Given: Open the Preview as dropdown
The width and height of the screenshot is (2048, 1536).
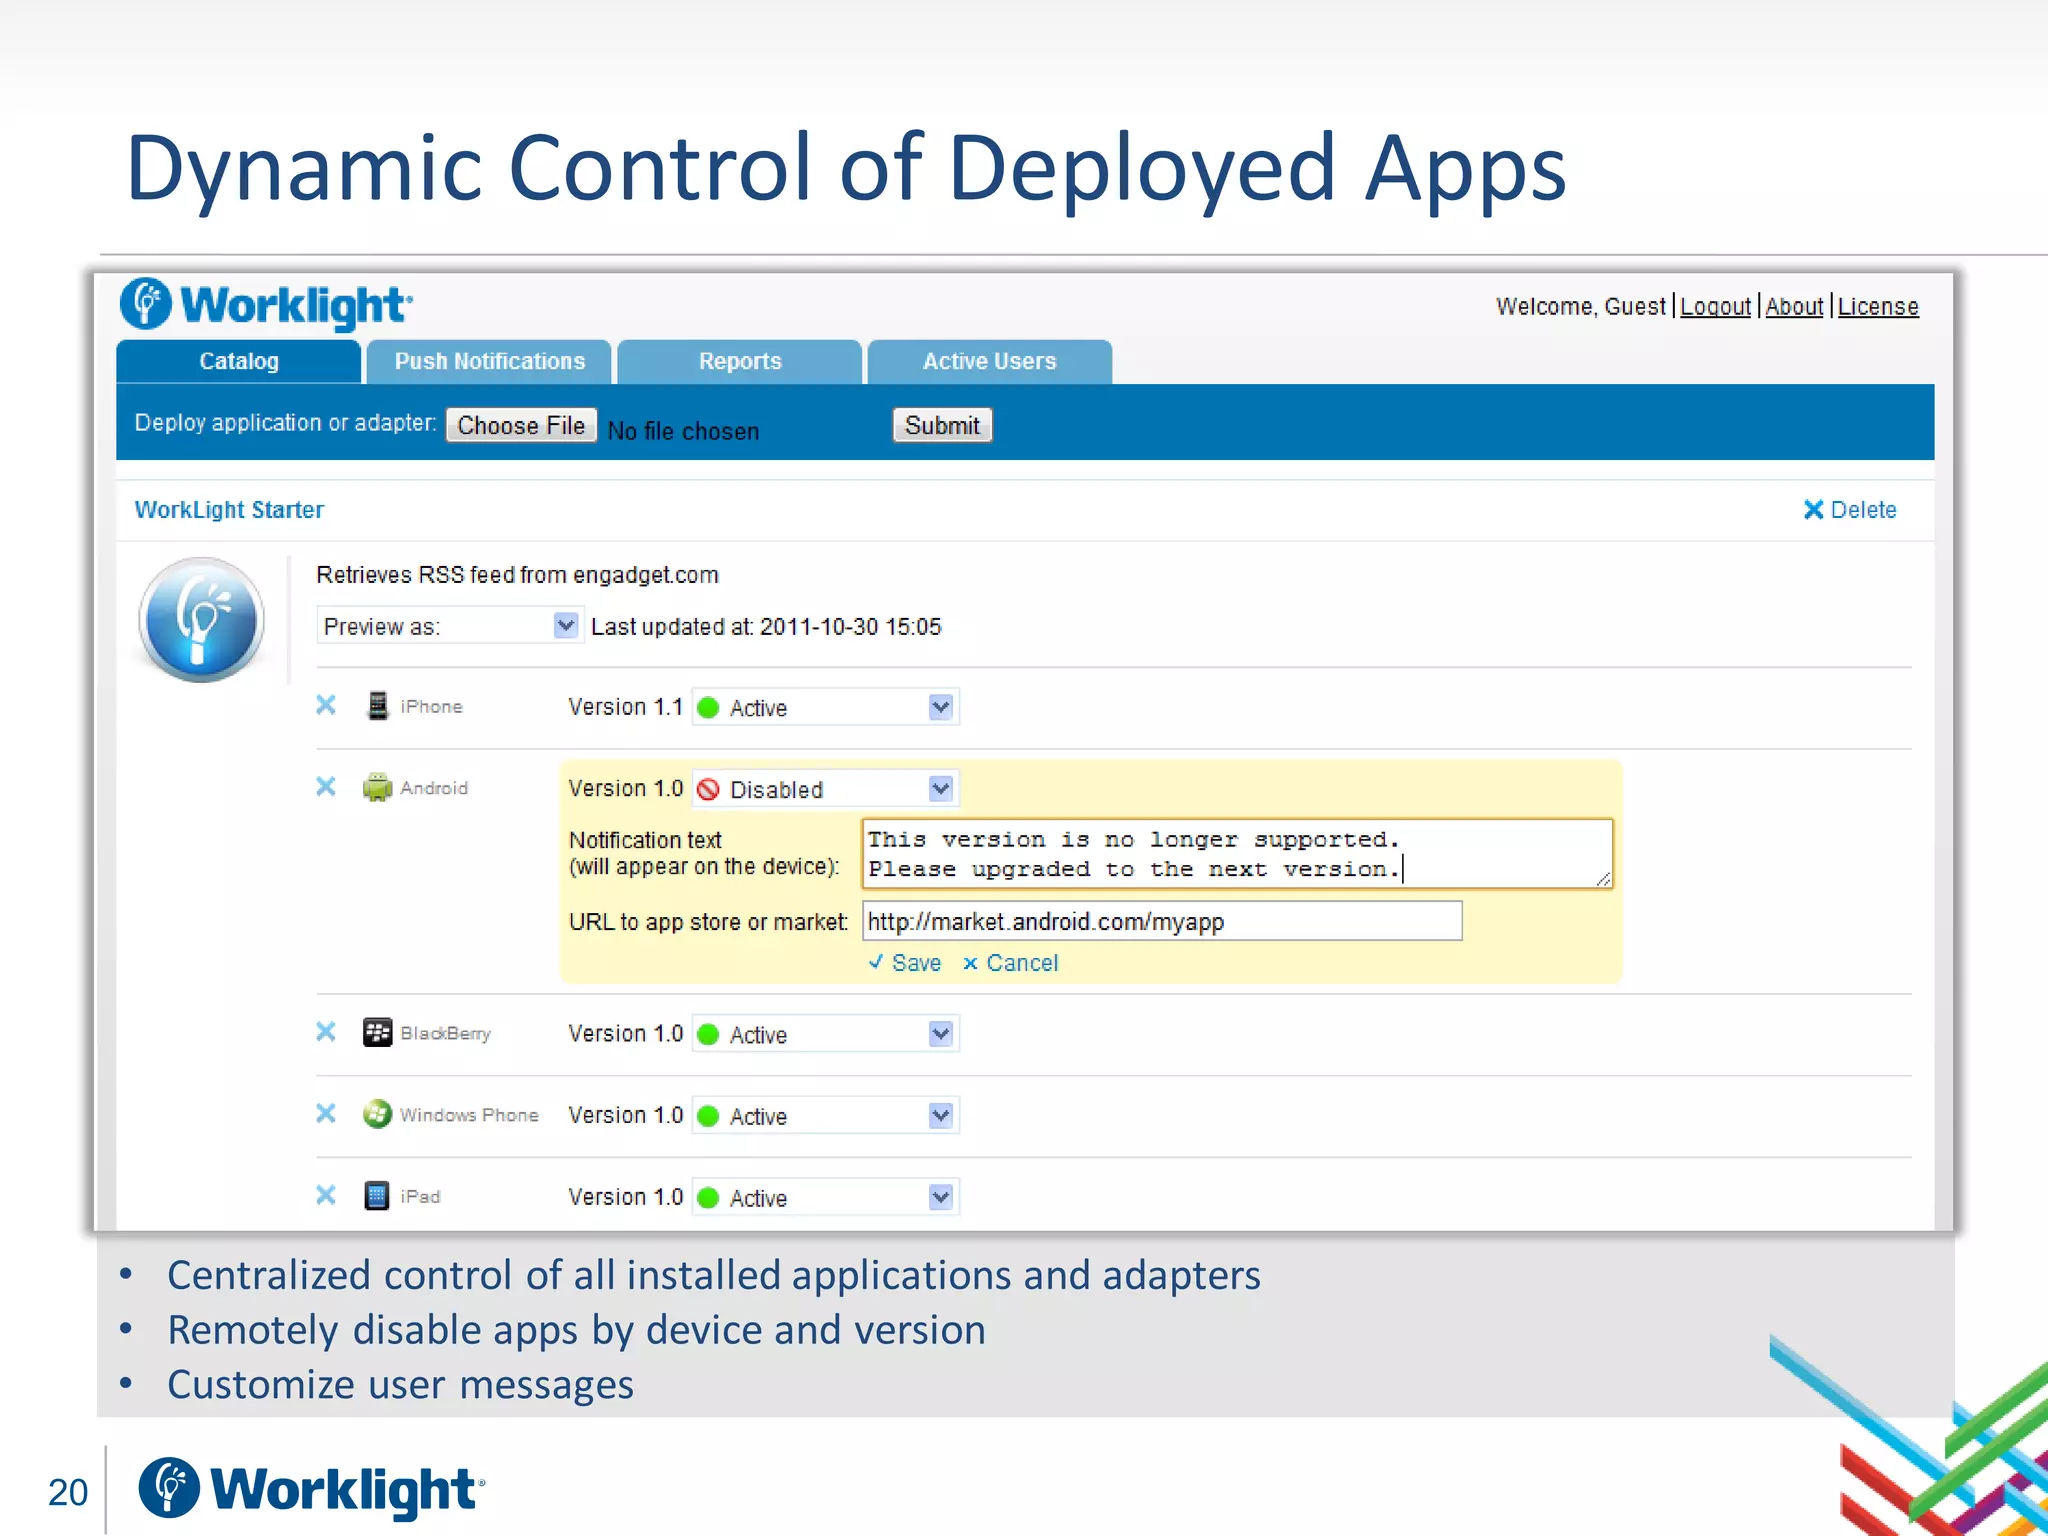Looking at the screenshot, I should point(449,626).
